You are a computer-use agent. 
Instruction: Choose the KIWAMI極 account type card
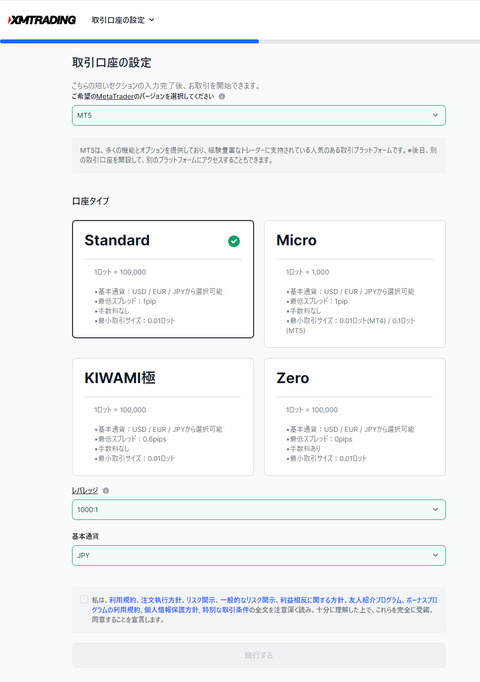tap(163, 417)
